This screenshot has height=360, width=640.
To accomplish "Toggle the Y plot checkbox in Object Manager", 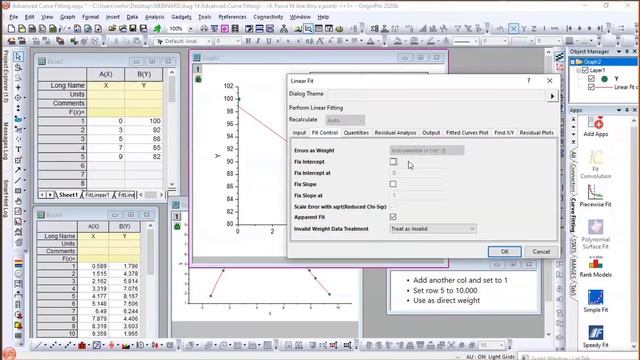I will (591, 78).
